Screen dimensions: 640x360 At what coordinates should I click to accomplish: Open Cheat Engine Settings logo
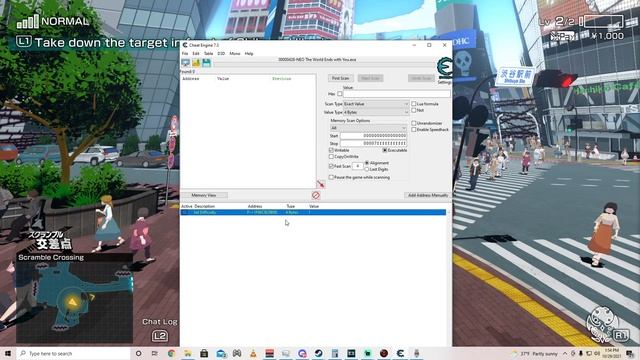tap(444, 68)
